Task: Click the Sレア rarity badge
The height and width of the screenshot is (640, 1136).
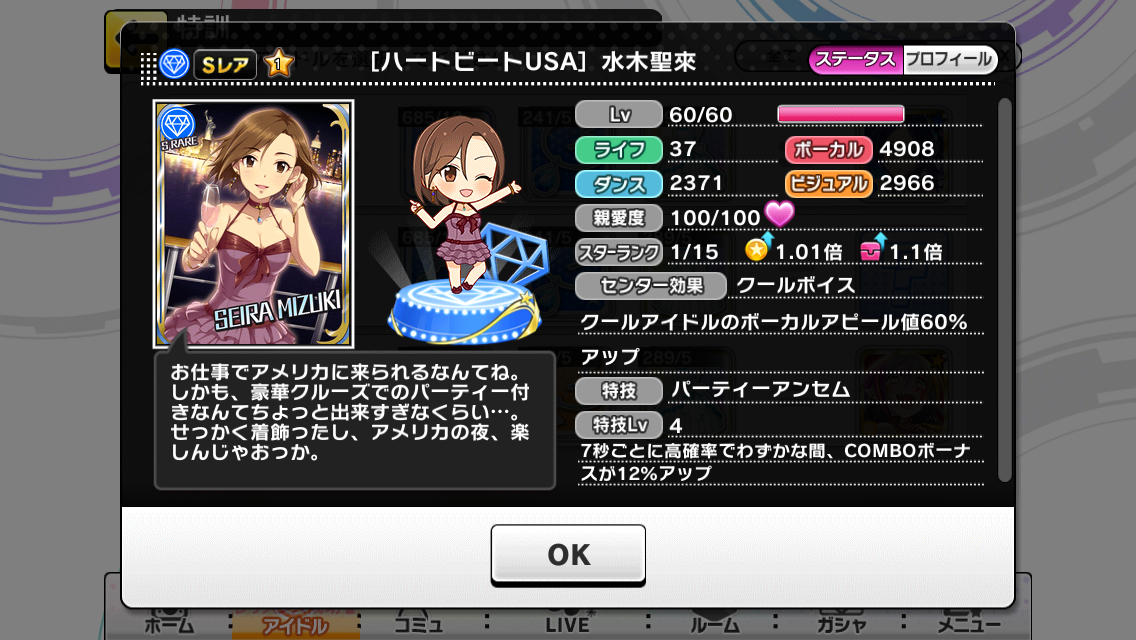Action: coord(225,65)
